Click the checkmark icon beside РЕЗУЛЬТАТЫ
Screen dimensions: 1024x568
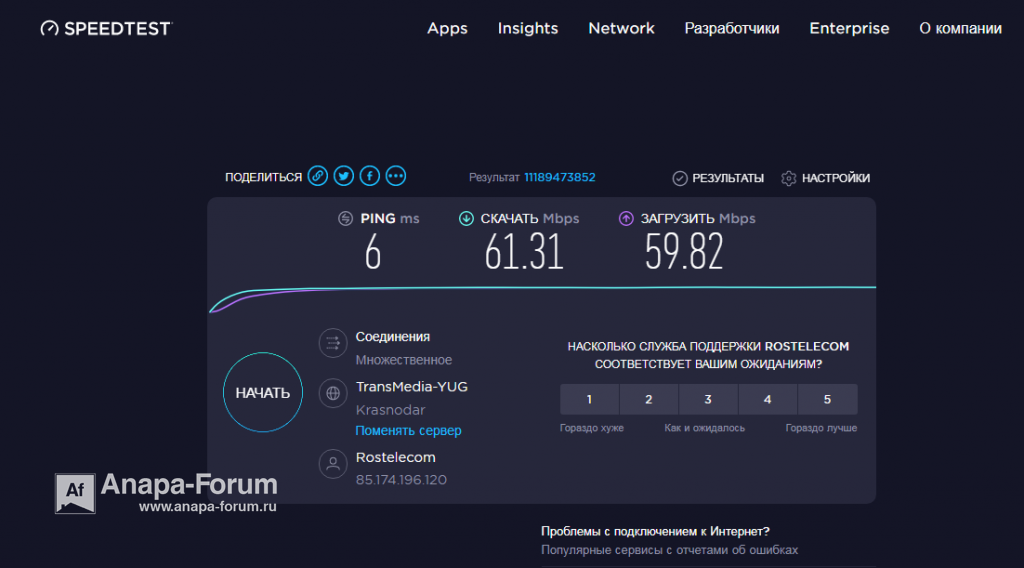coord(680,178)
